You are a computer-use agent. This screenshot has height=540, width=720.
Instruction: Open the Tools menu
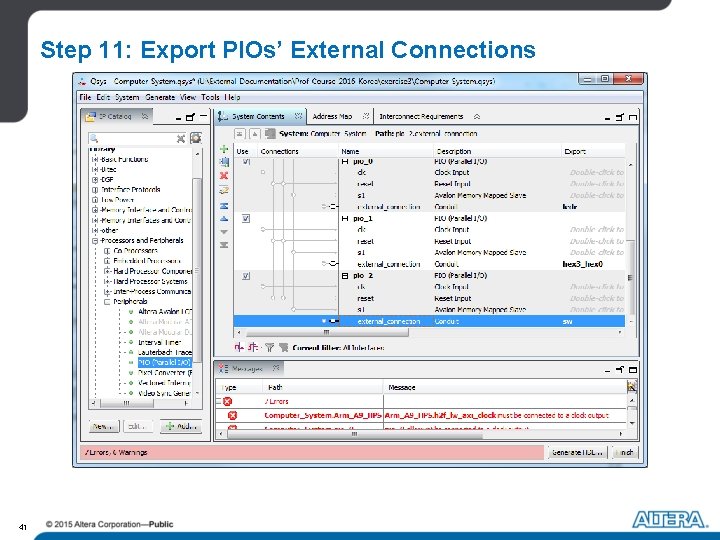(x=210, y=97)
